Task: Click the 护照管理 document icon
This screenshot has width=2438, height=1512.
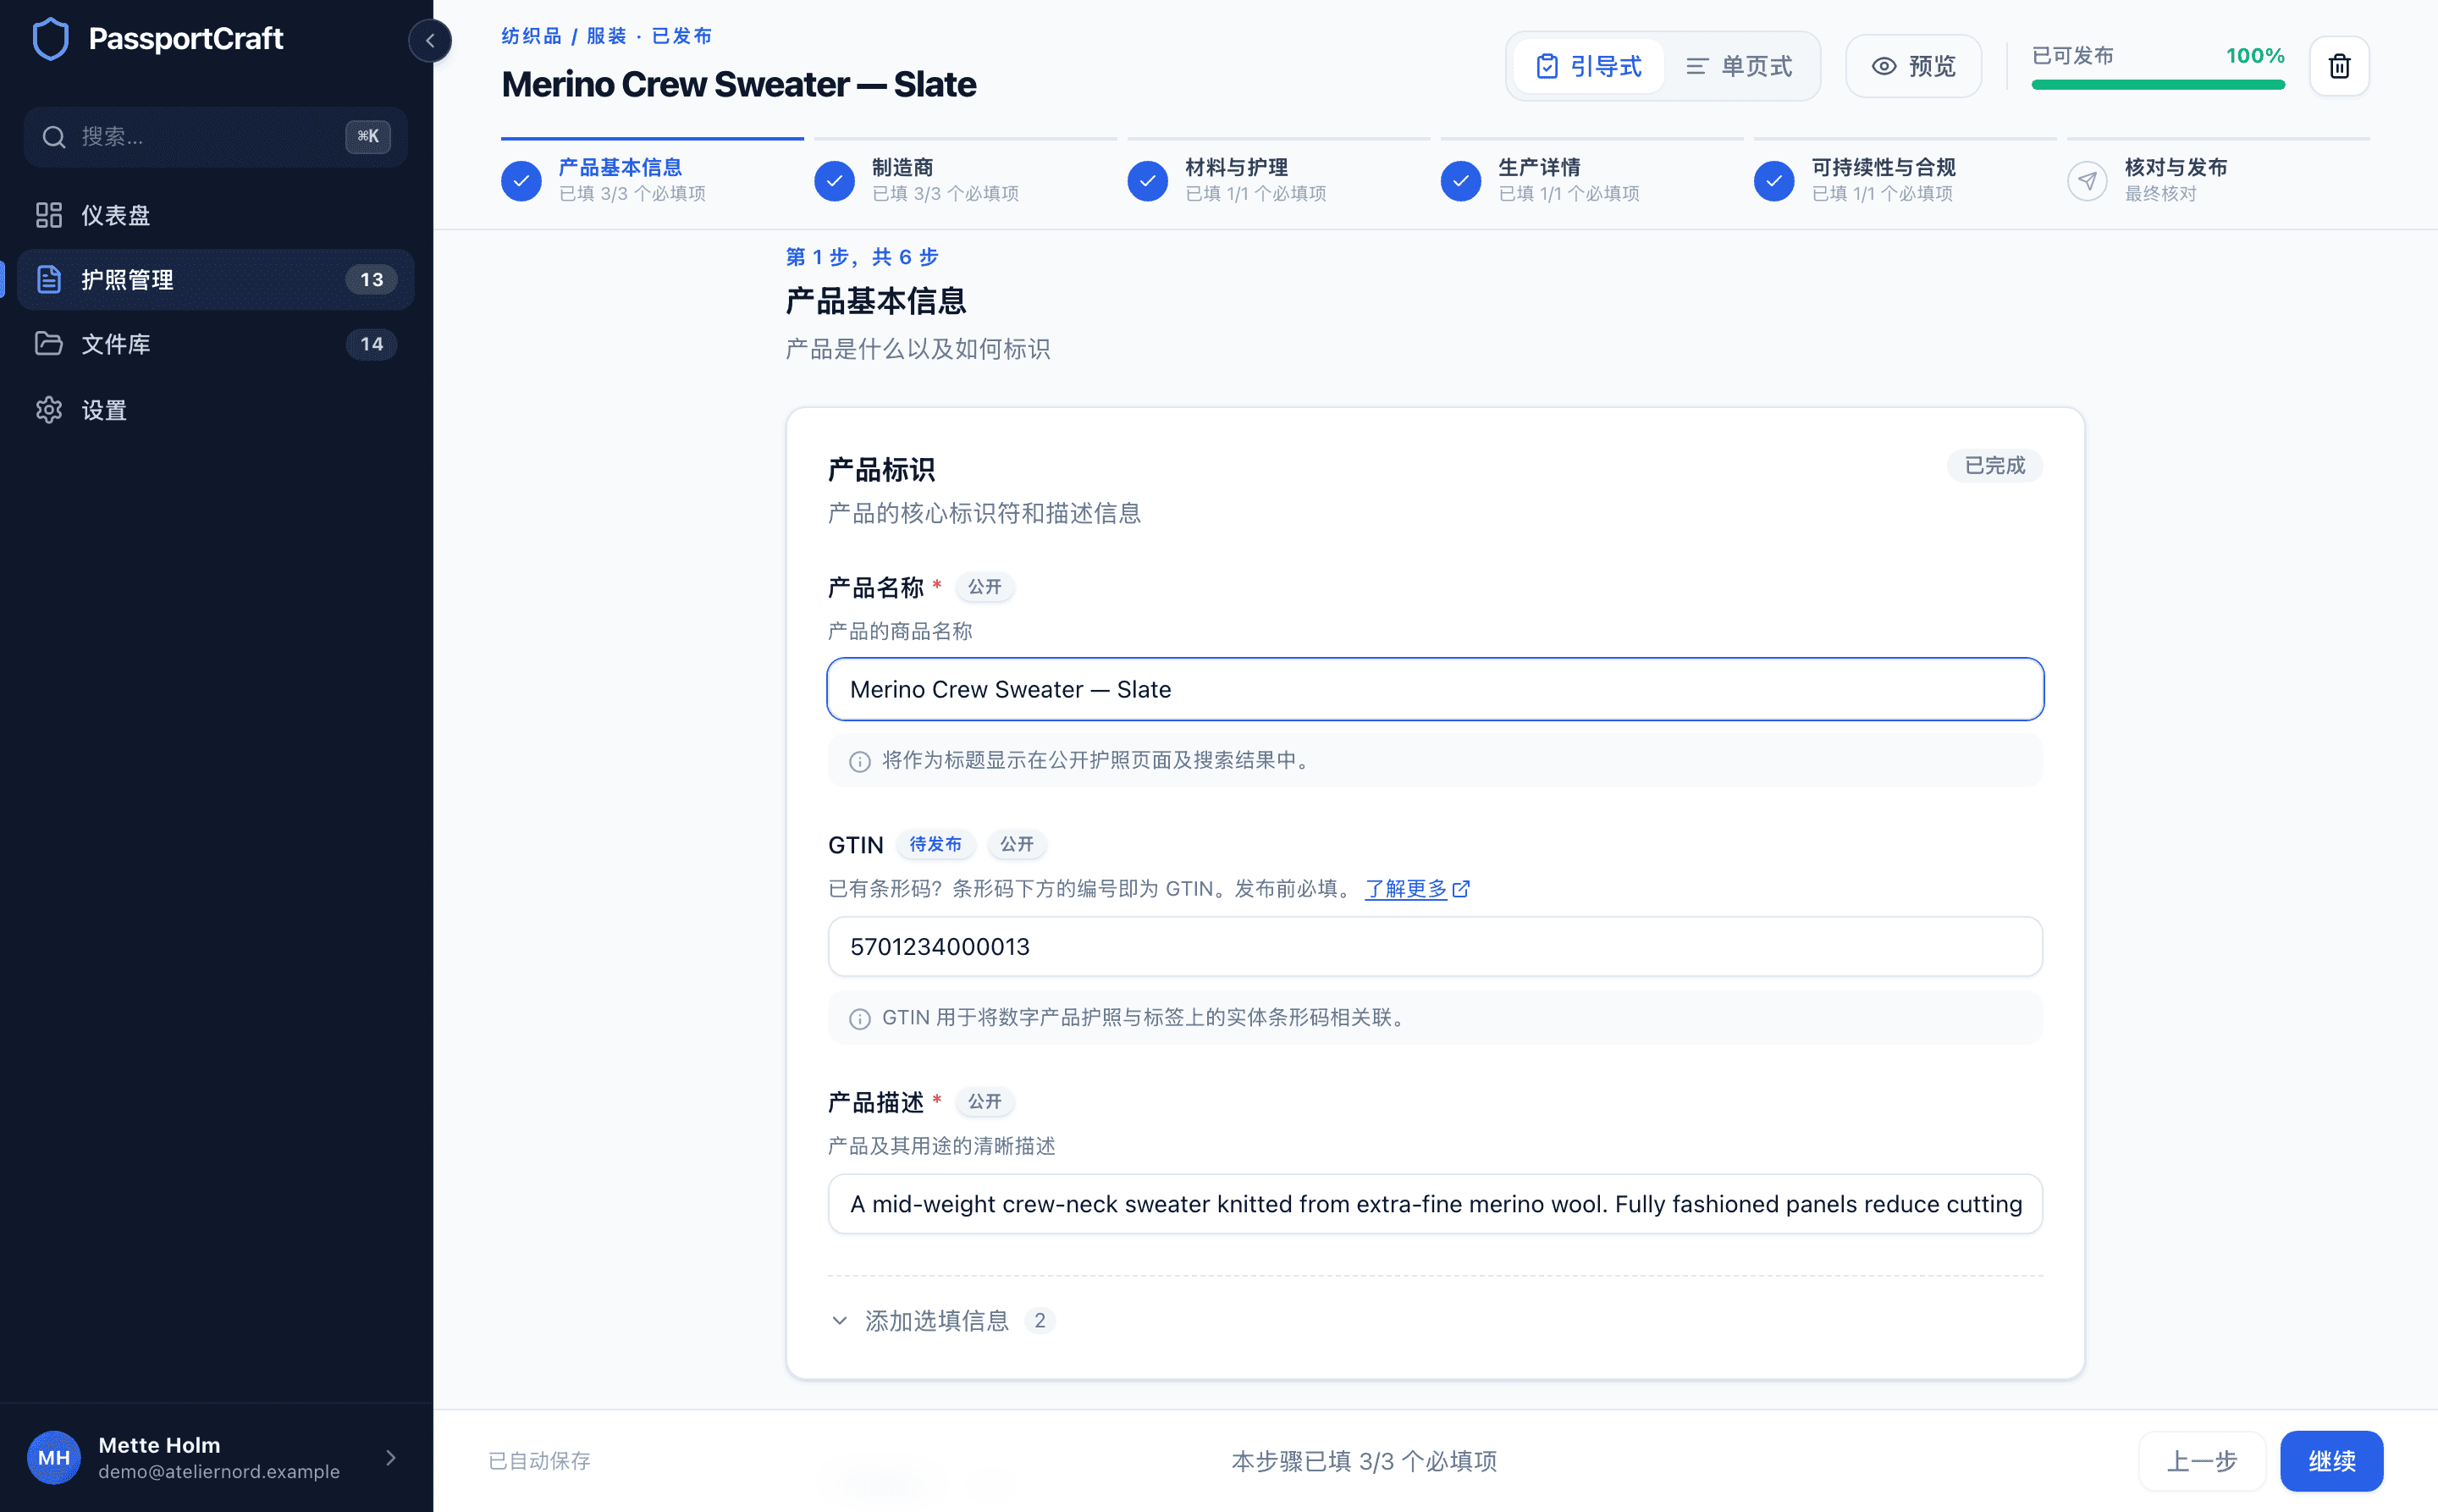Action: pyautogui.click(x=49, y=280)
